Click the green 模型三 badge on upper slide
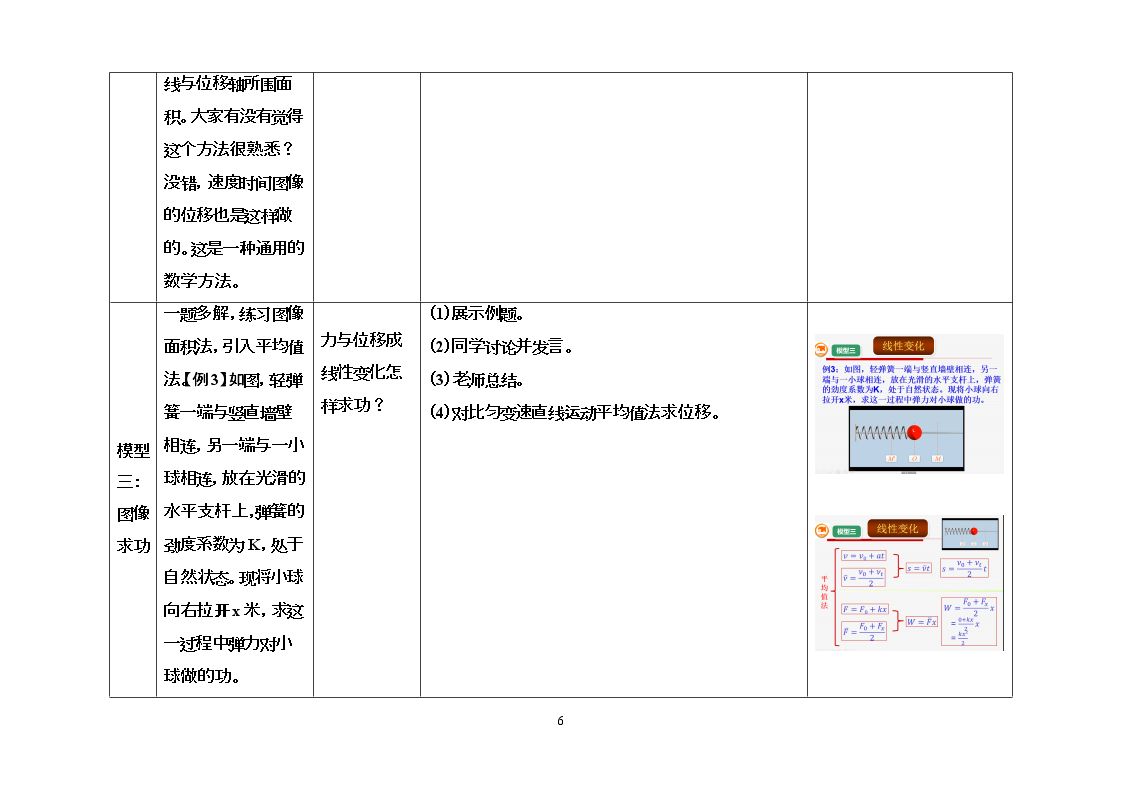The width and height of the screenshot is (1123, 794). click(x=846, y=350)
